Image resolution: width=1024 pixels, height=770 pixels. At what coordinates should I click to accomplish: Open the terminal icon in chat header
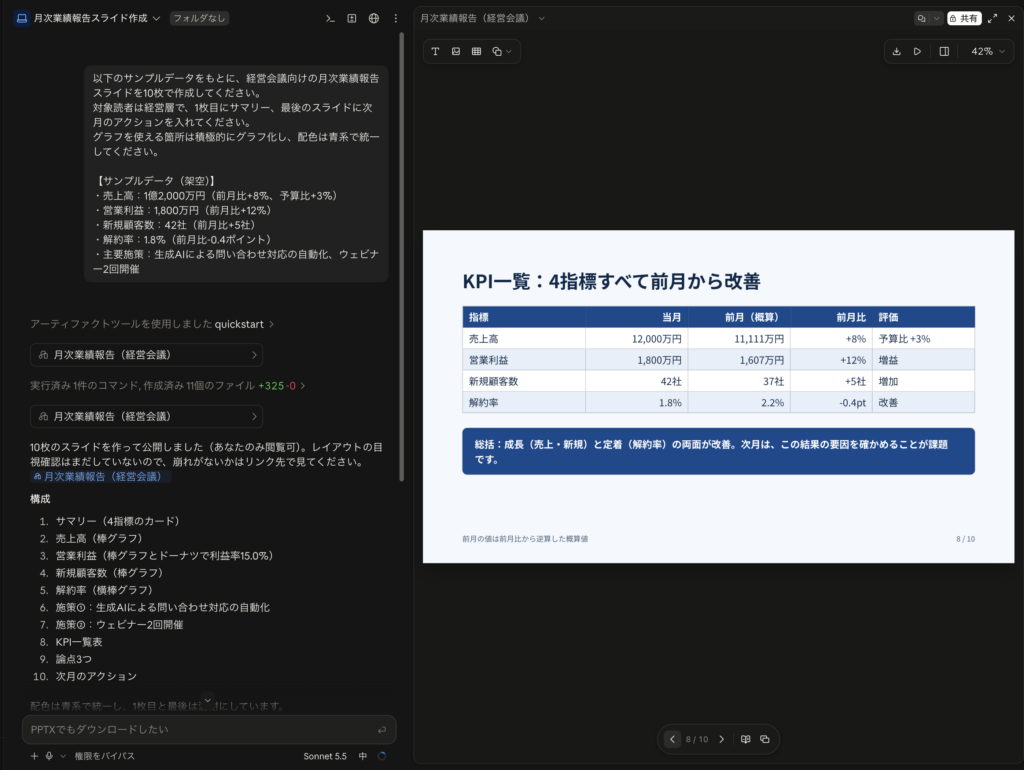click(330, 18)
